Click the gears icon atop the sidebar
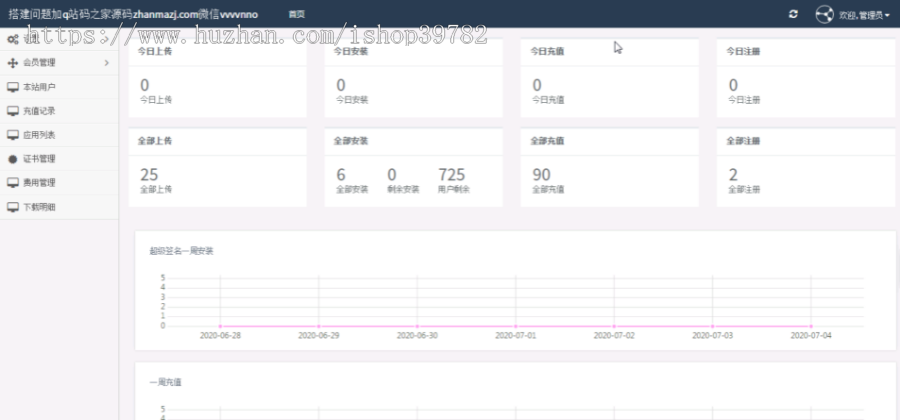This screenshot has height=420, width=900. tap(12, 39)
